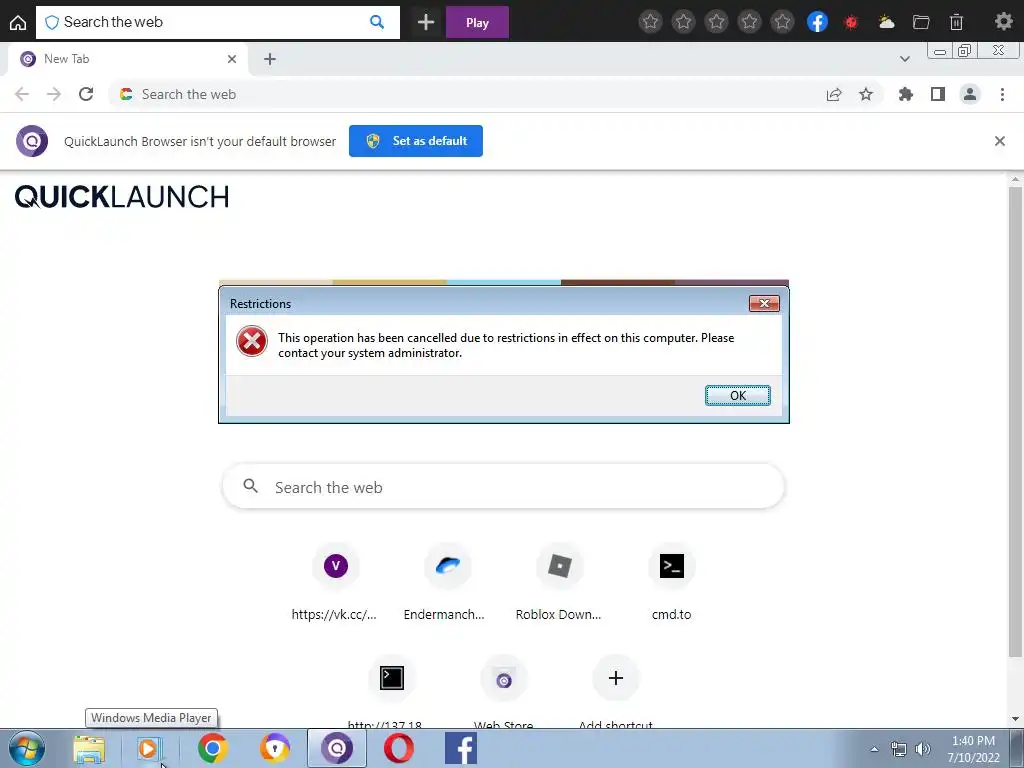Open the Facebook taskbar icon

pos(460,748)
